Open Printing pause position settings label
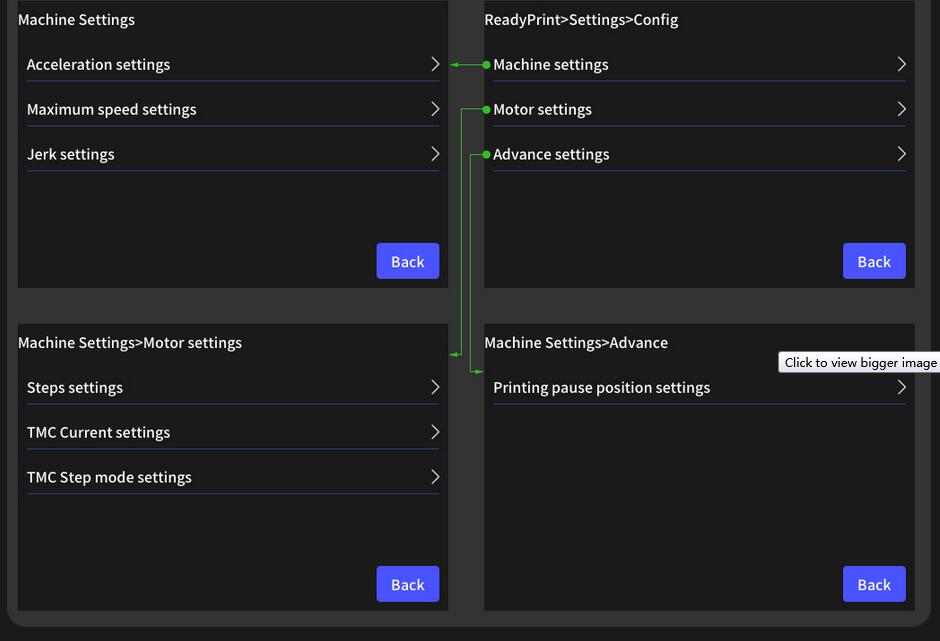Viewport: 940px width, 641px height. tap(601, 388)
